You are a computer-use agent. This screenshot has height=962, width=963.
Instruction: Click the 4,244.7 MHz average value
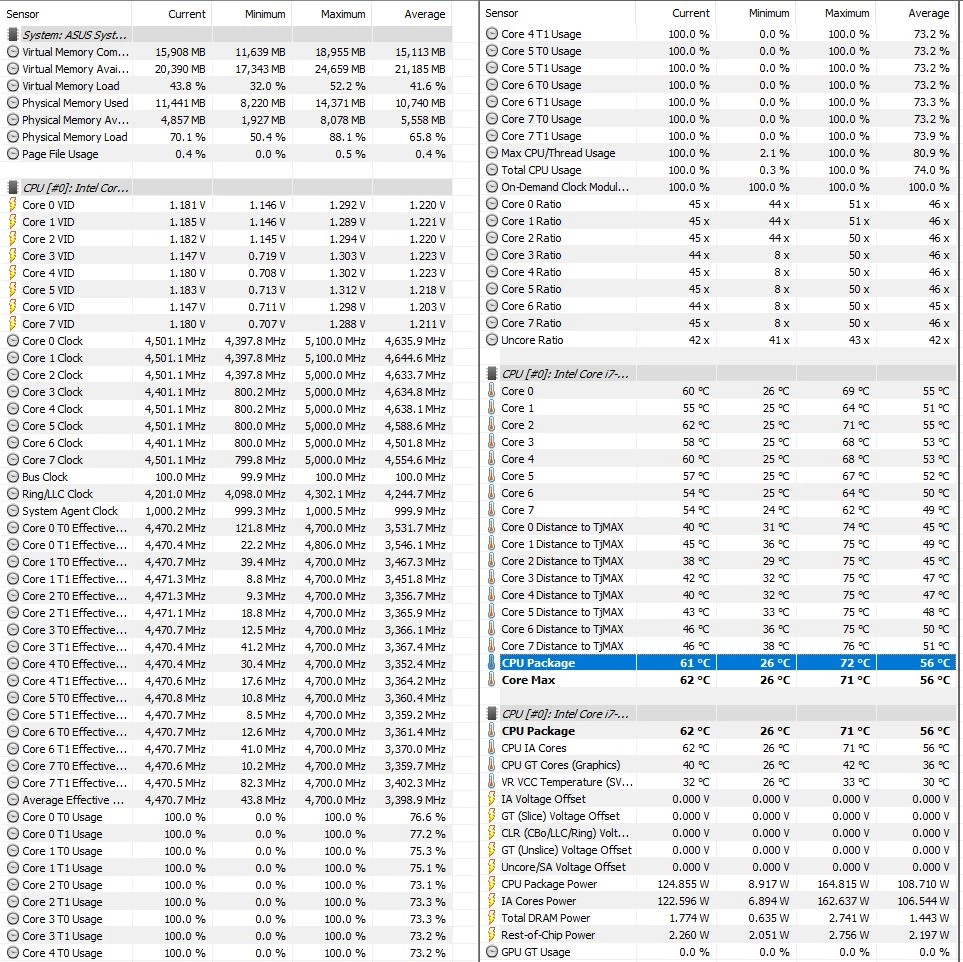pos(415,493)
